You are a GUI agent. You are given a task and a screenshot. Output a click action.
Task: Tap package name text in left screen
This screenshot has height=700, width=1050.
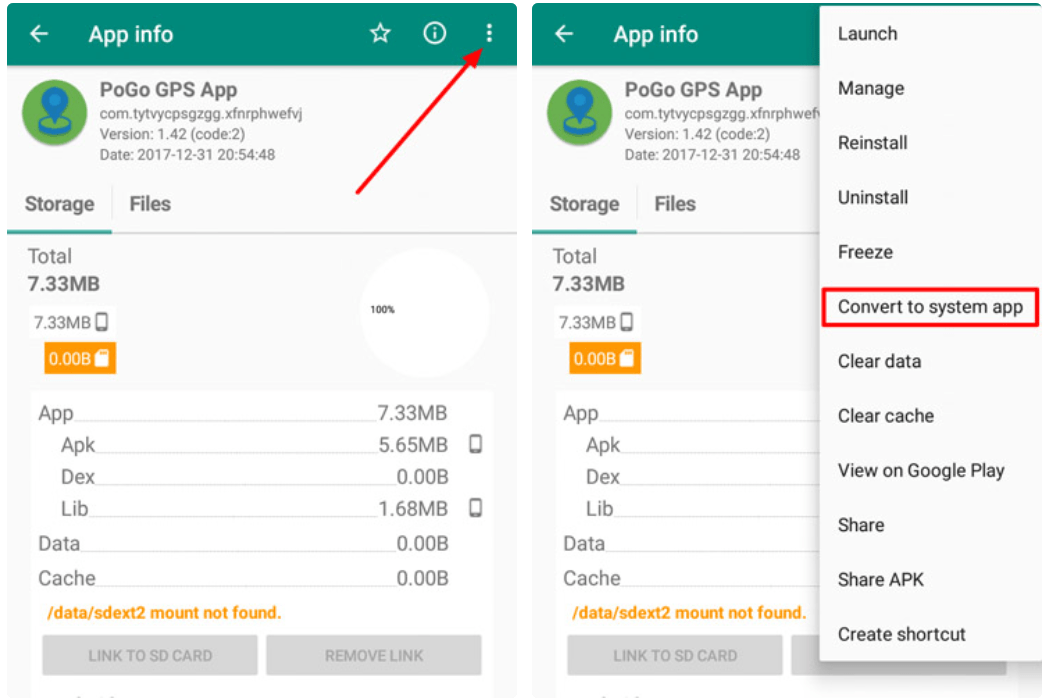(x=201, y=114)
